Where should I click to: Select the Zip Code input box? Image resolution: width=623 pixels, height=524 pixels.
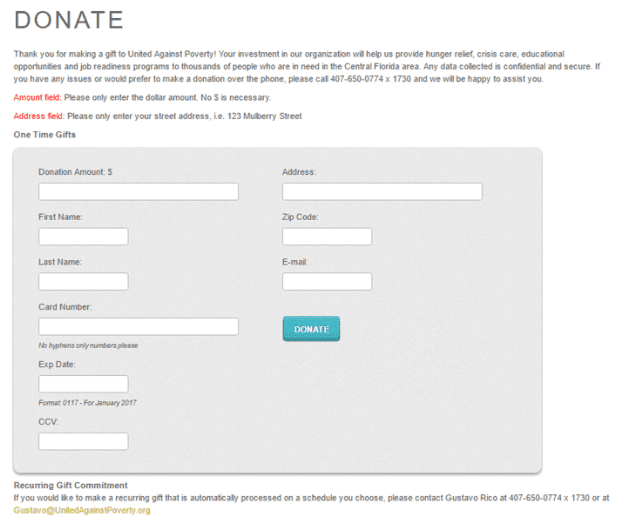[x=327, y=236]
